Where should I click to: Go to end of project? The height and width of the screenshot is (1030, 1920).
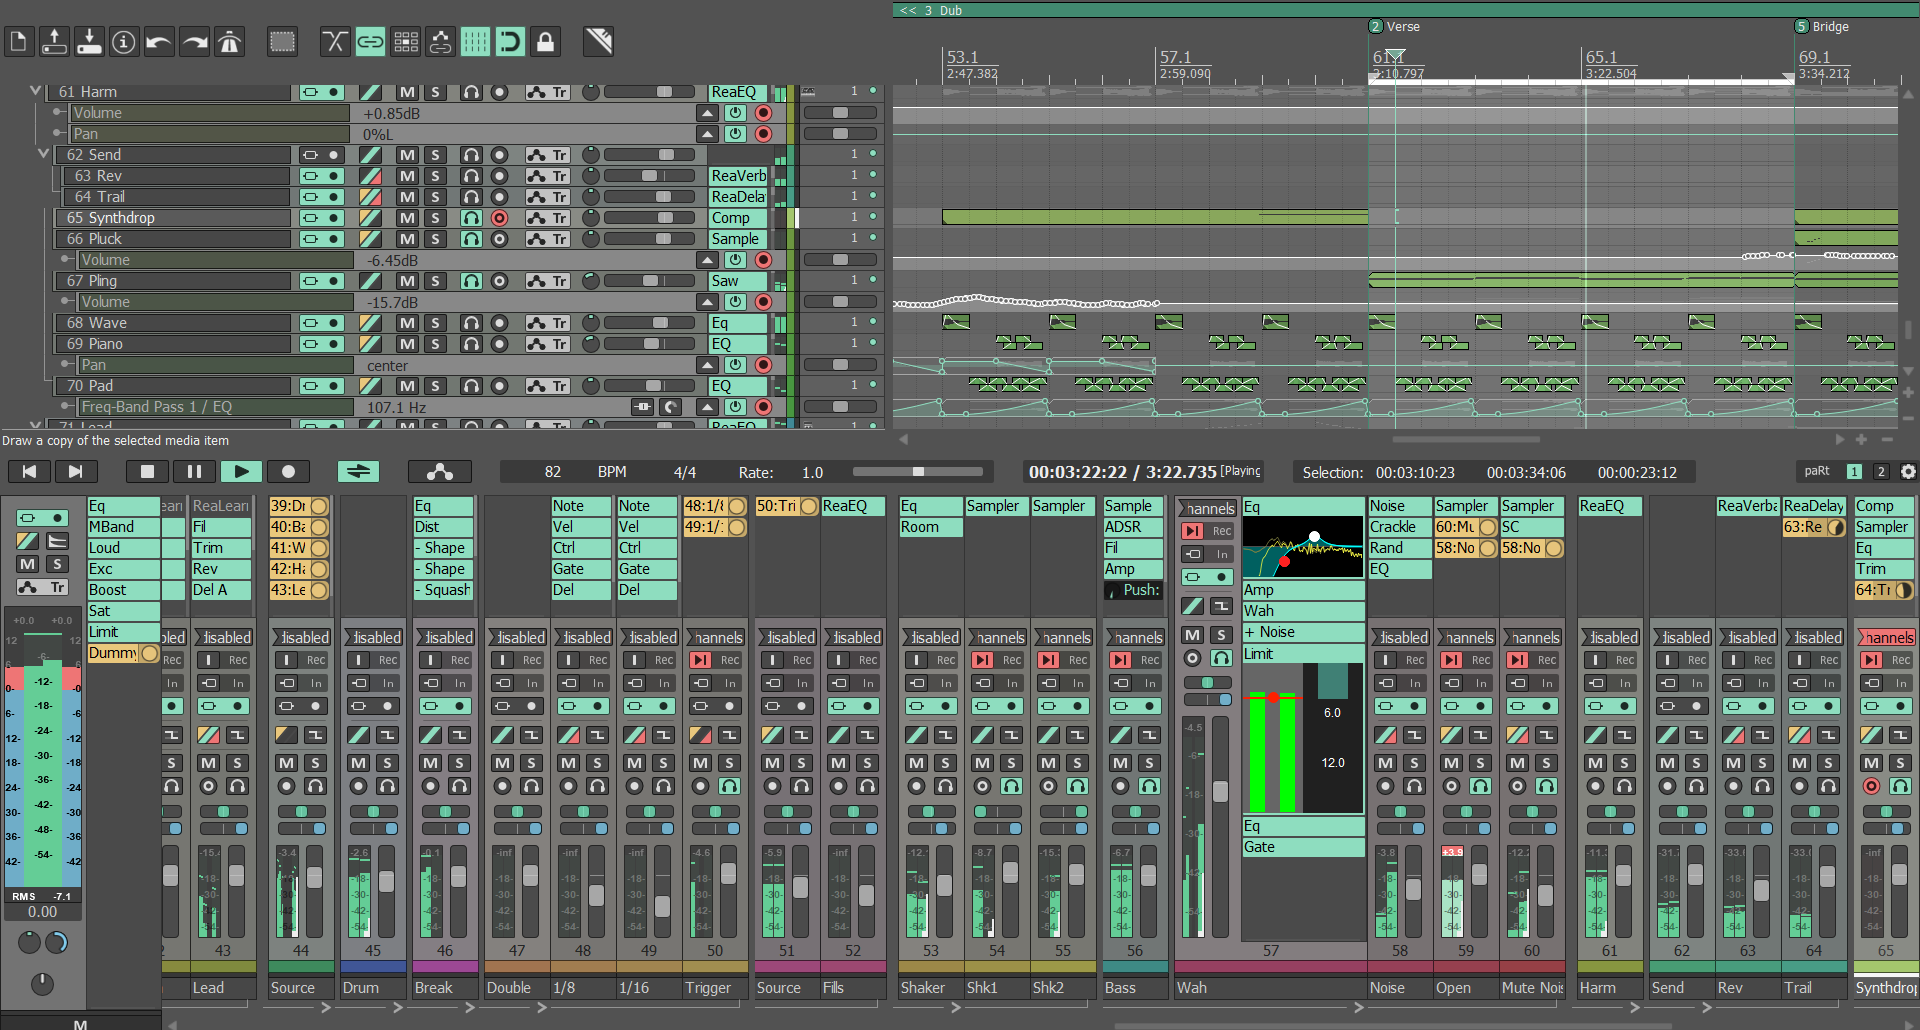pyautogui.click(x=75, y=471)
